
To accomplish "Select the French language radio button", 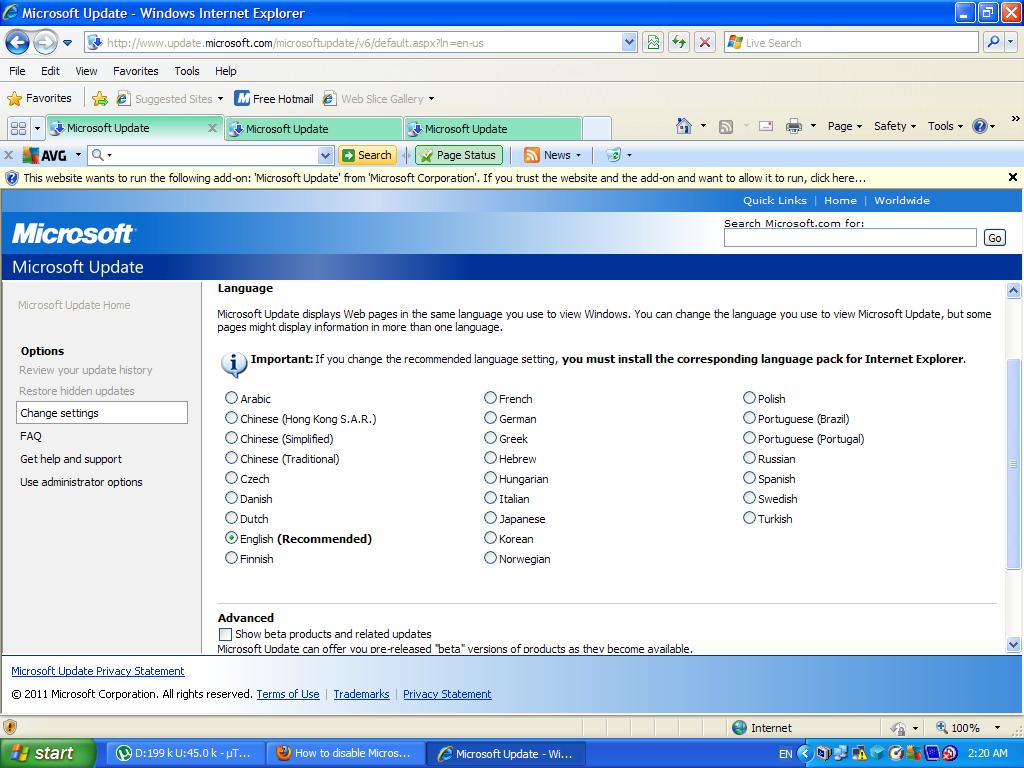I will 490,398.
